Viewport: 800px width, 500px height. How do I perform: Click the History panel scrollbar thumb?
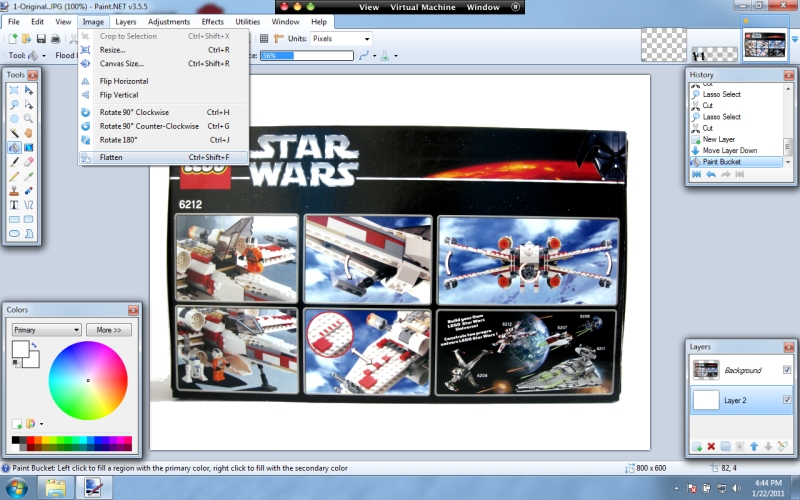coord(788,148)
